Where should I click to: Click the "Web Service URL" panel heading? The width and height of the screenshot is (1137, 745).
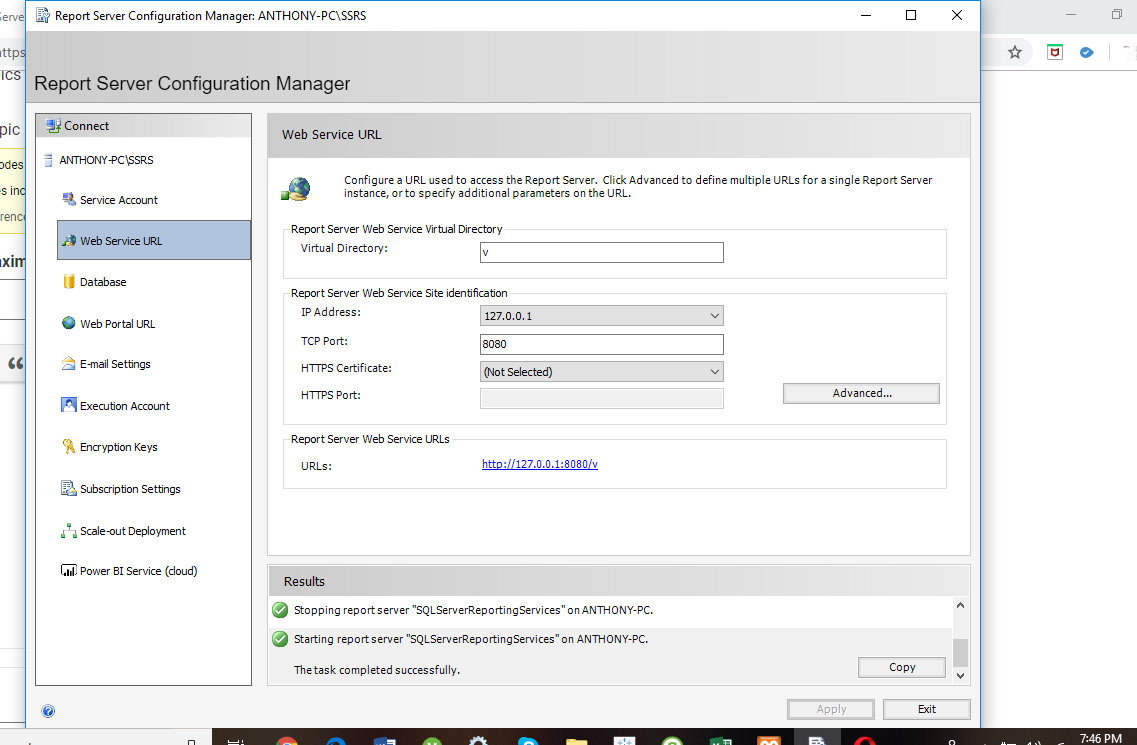click(x=331, y=134)
